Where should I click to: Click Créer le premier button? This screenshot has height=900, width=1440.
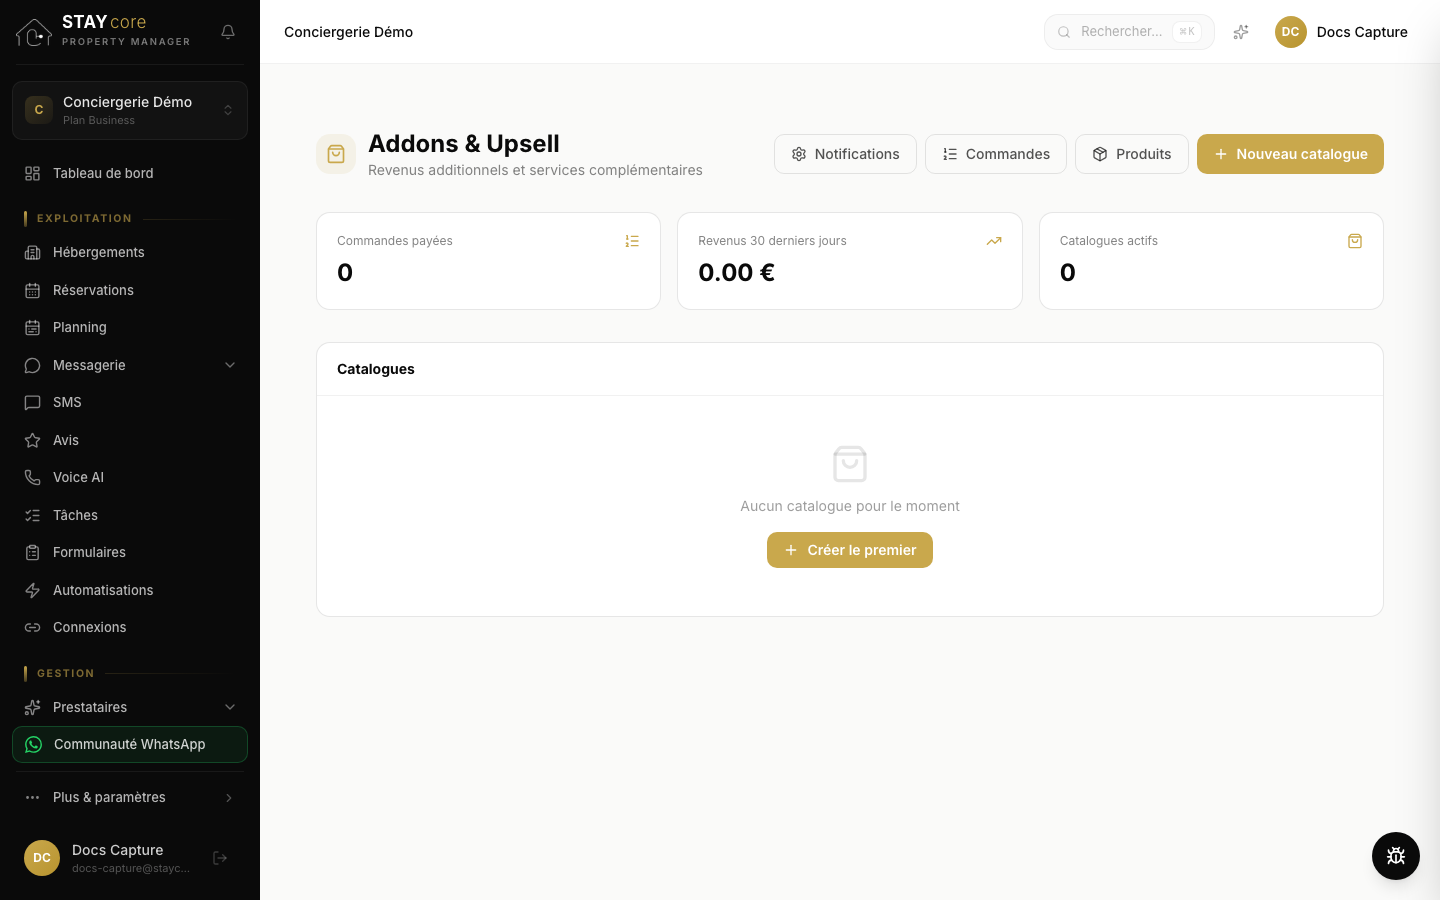[x=850, y=550]
